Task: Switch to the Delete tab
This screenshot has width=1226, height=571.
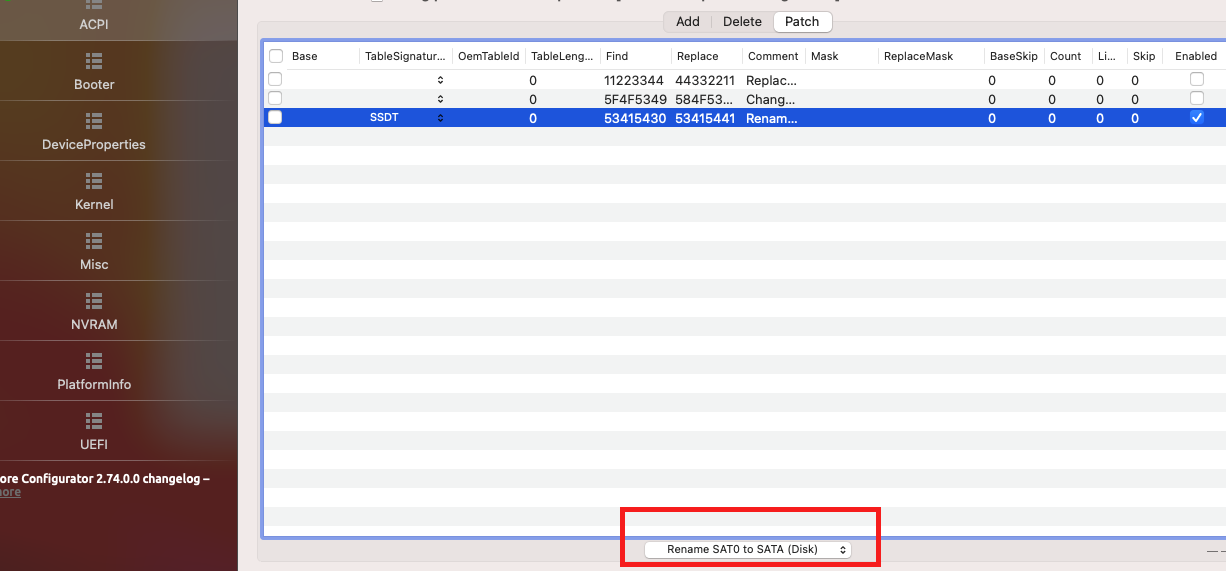Action: click(x=742, y=22)
